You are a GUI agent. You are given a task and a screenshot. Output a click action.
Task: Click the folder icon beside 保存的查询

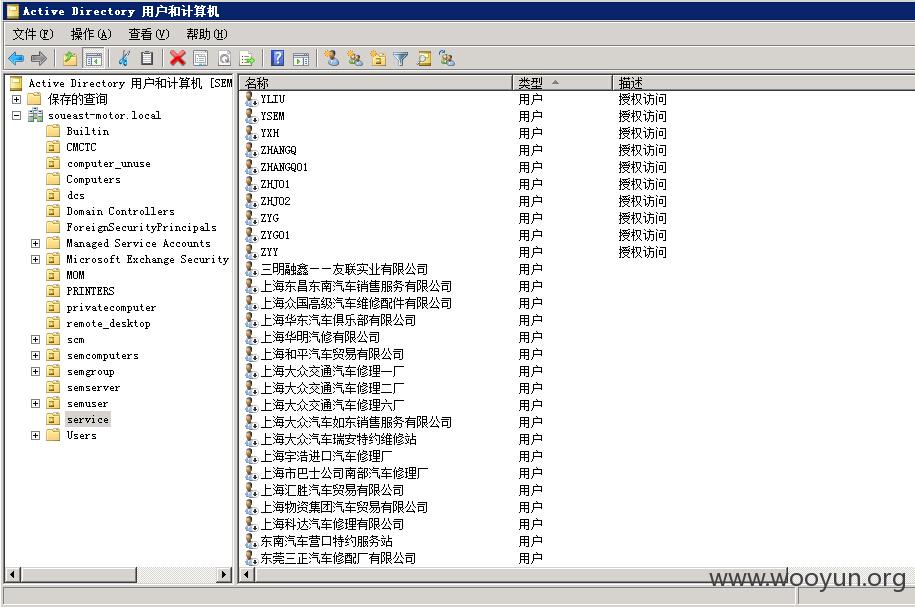pyautogui.click(x=34, y=99)
